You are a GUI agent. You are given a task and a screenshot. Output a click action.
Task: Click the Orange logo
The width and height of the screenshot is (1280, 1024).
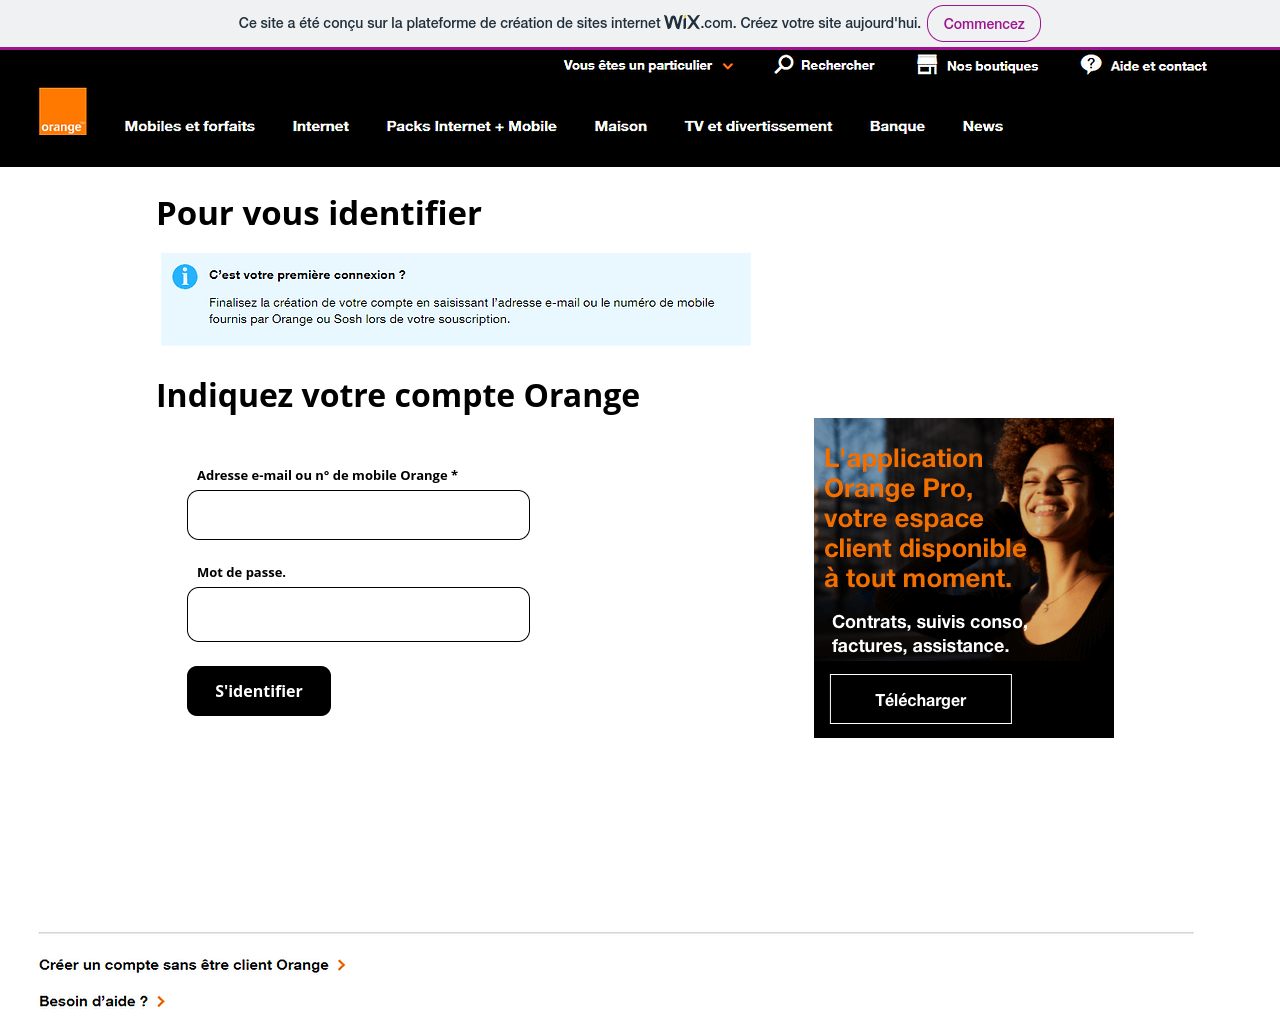click(x=63, y=111)
